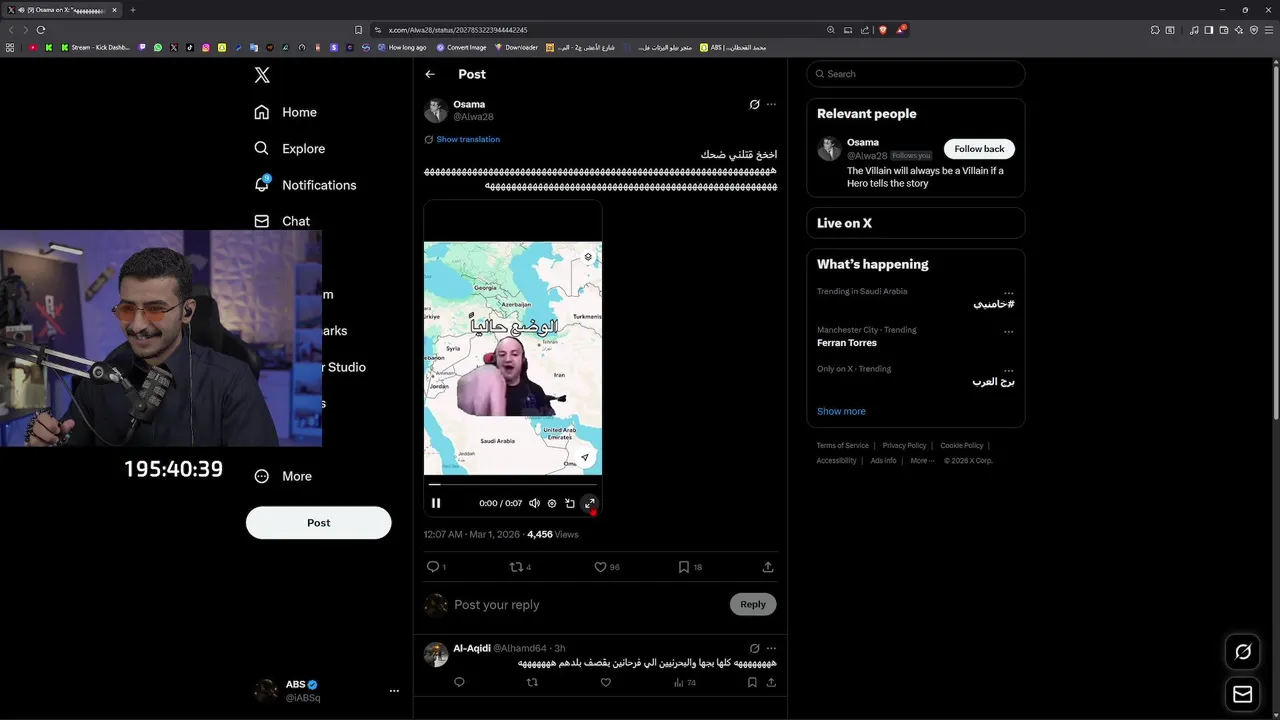Viewport: 1280px width, 720px height.
Task: Bookmark Al-Aqidi's comment
Action: pyautogui.click(x=752, y=682)
